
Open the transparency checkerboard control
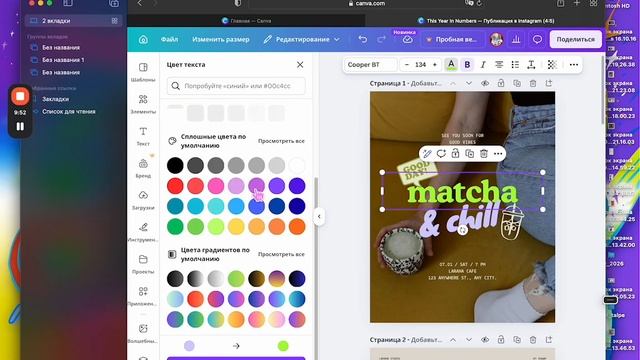click(x=552, y=64)
